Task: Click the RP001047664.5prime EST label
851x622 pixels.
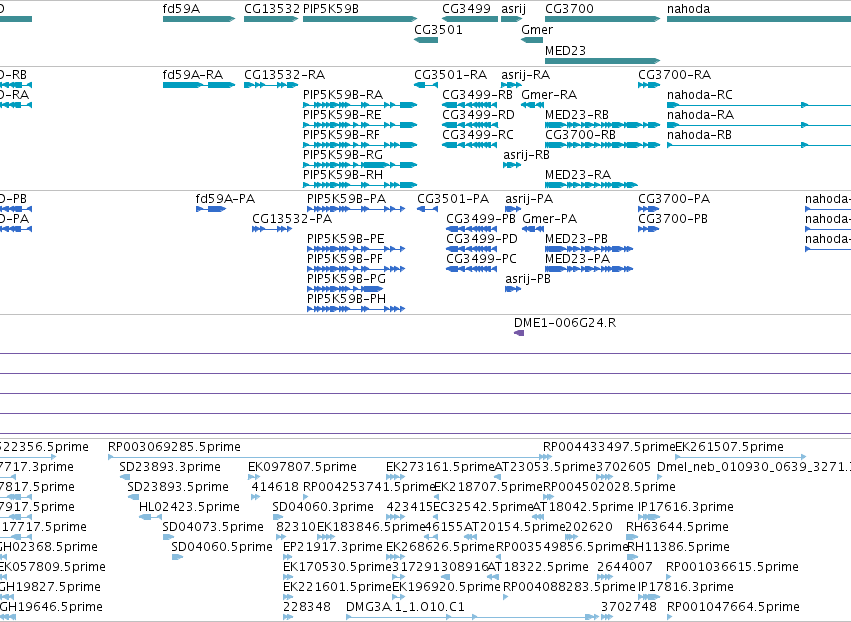Action: point(733,607)
